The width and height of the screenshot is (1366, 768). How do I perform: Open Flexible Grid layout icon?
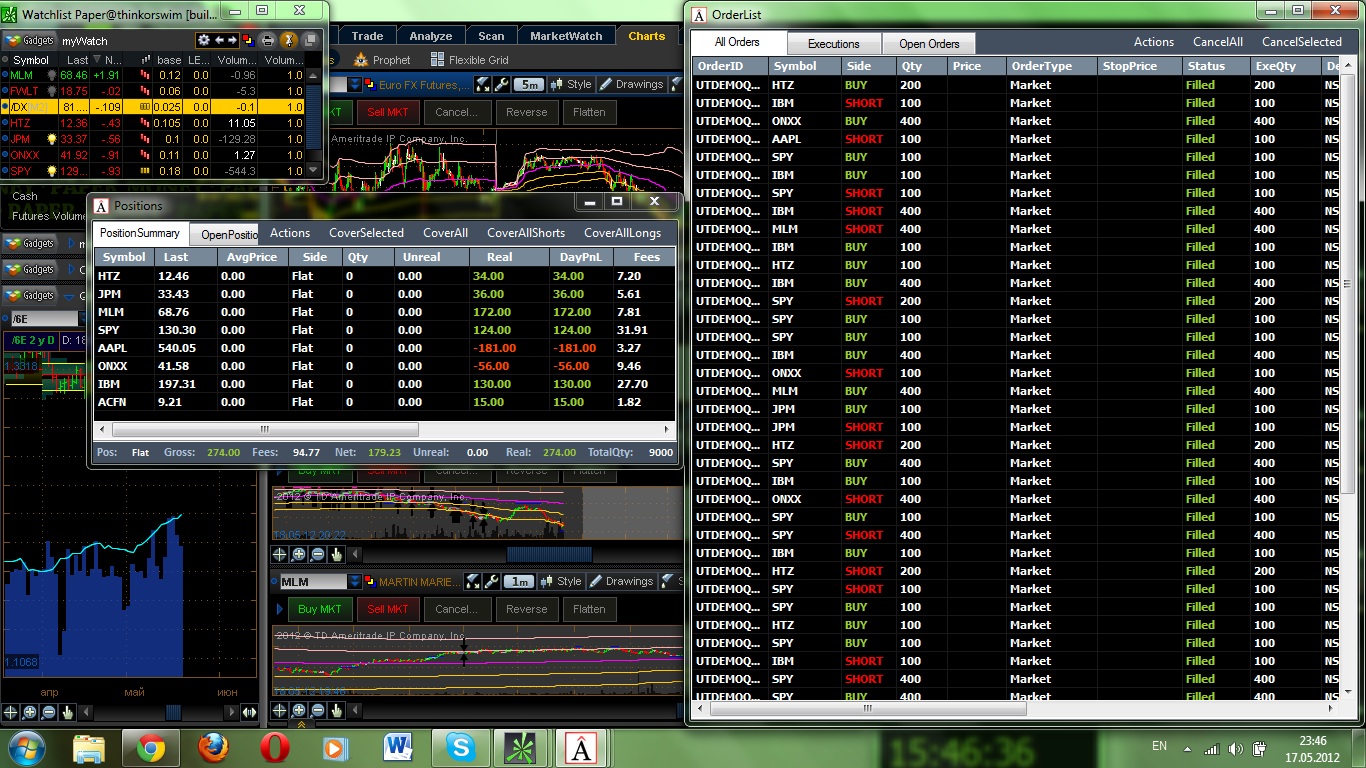437,60
